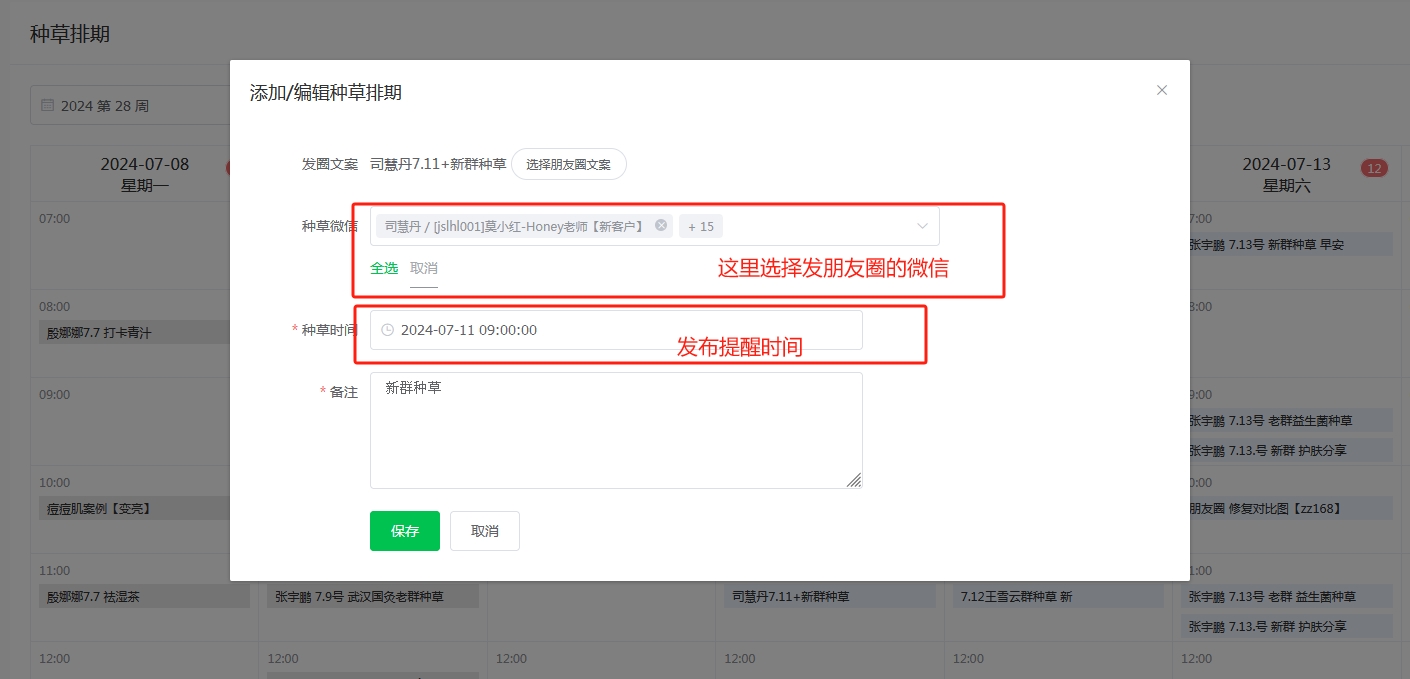Select the 司慧丹 / [jslhl001]莫小红-Honey老师 tag text
Viewport: 1410px width, 679px height.
coord(514,226)
